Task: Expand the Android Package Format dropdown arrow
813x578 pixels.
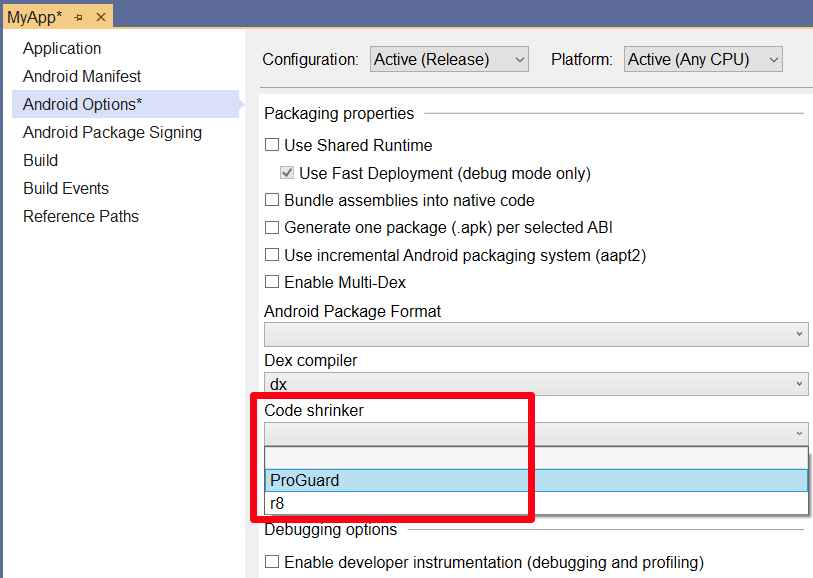Action: [x=797, y=334]
